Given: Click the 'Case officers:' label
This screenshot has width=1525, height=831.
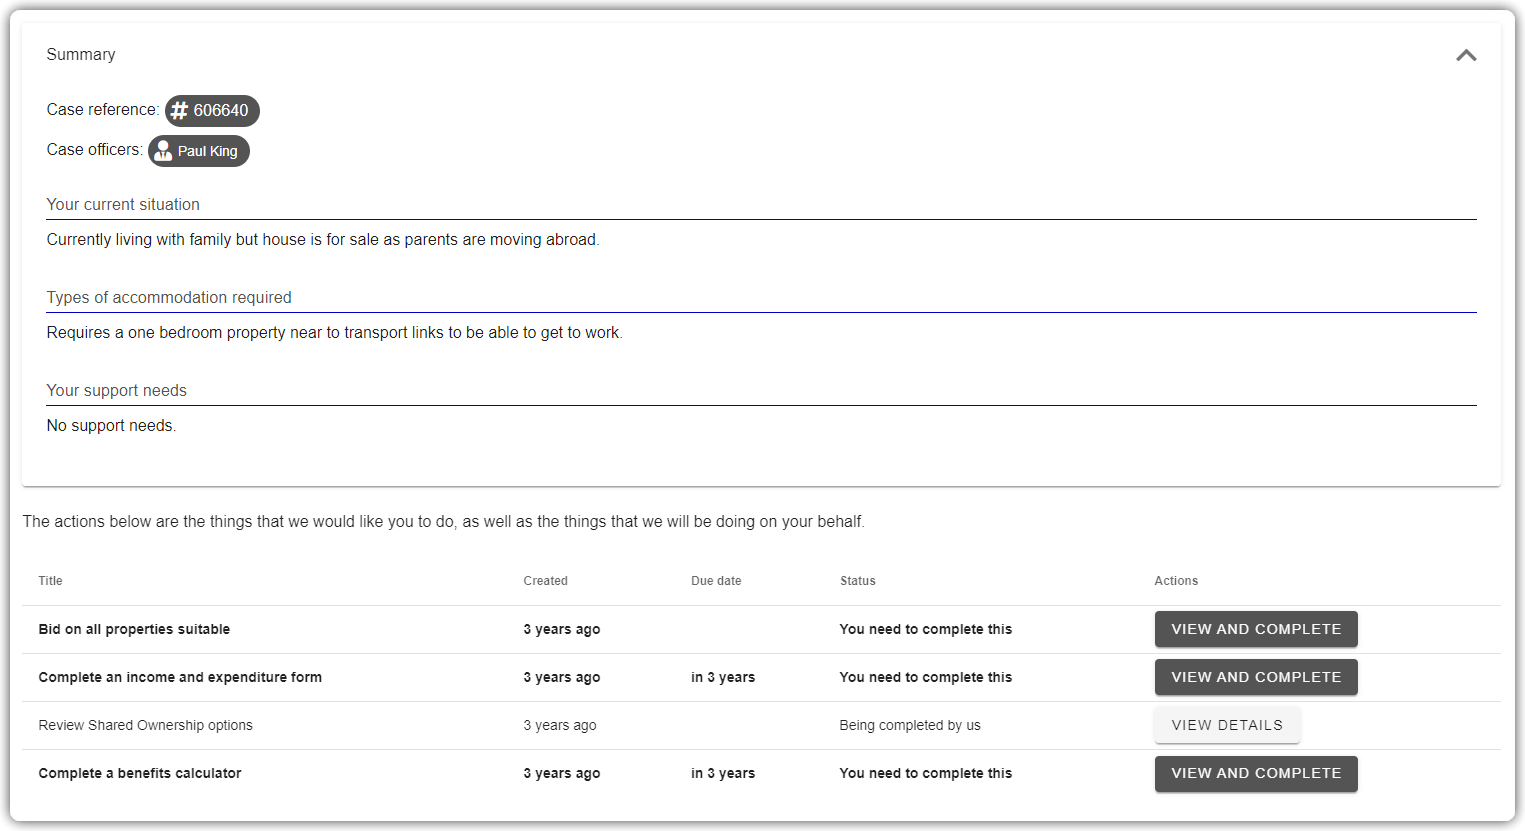Looking at the screenshot, I should [x=95, y=150].
